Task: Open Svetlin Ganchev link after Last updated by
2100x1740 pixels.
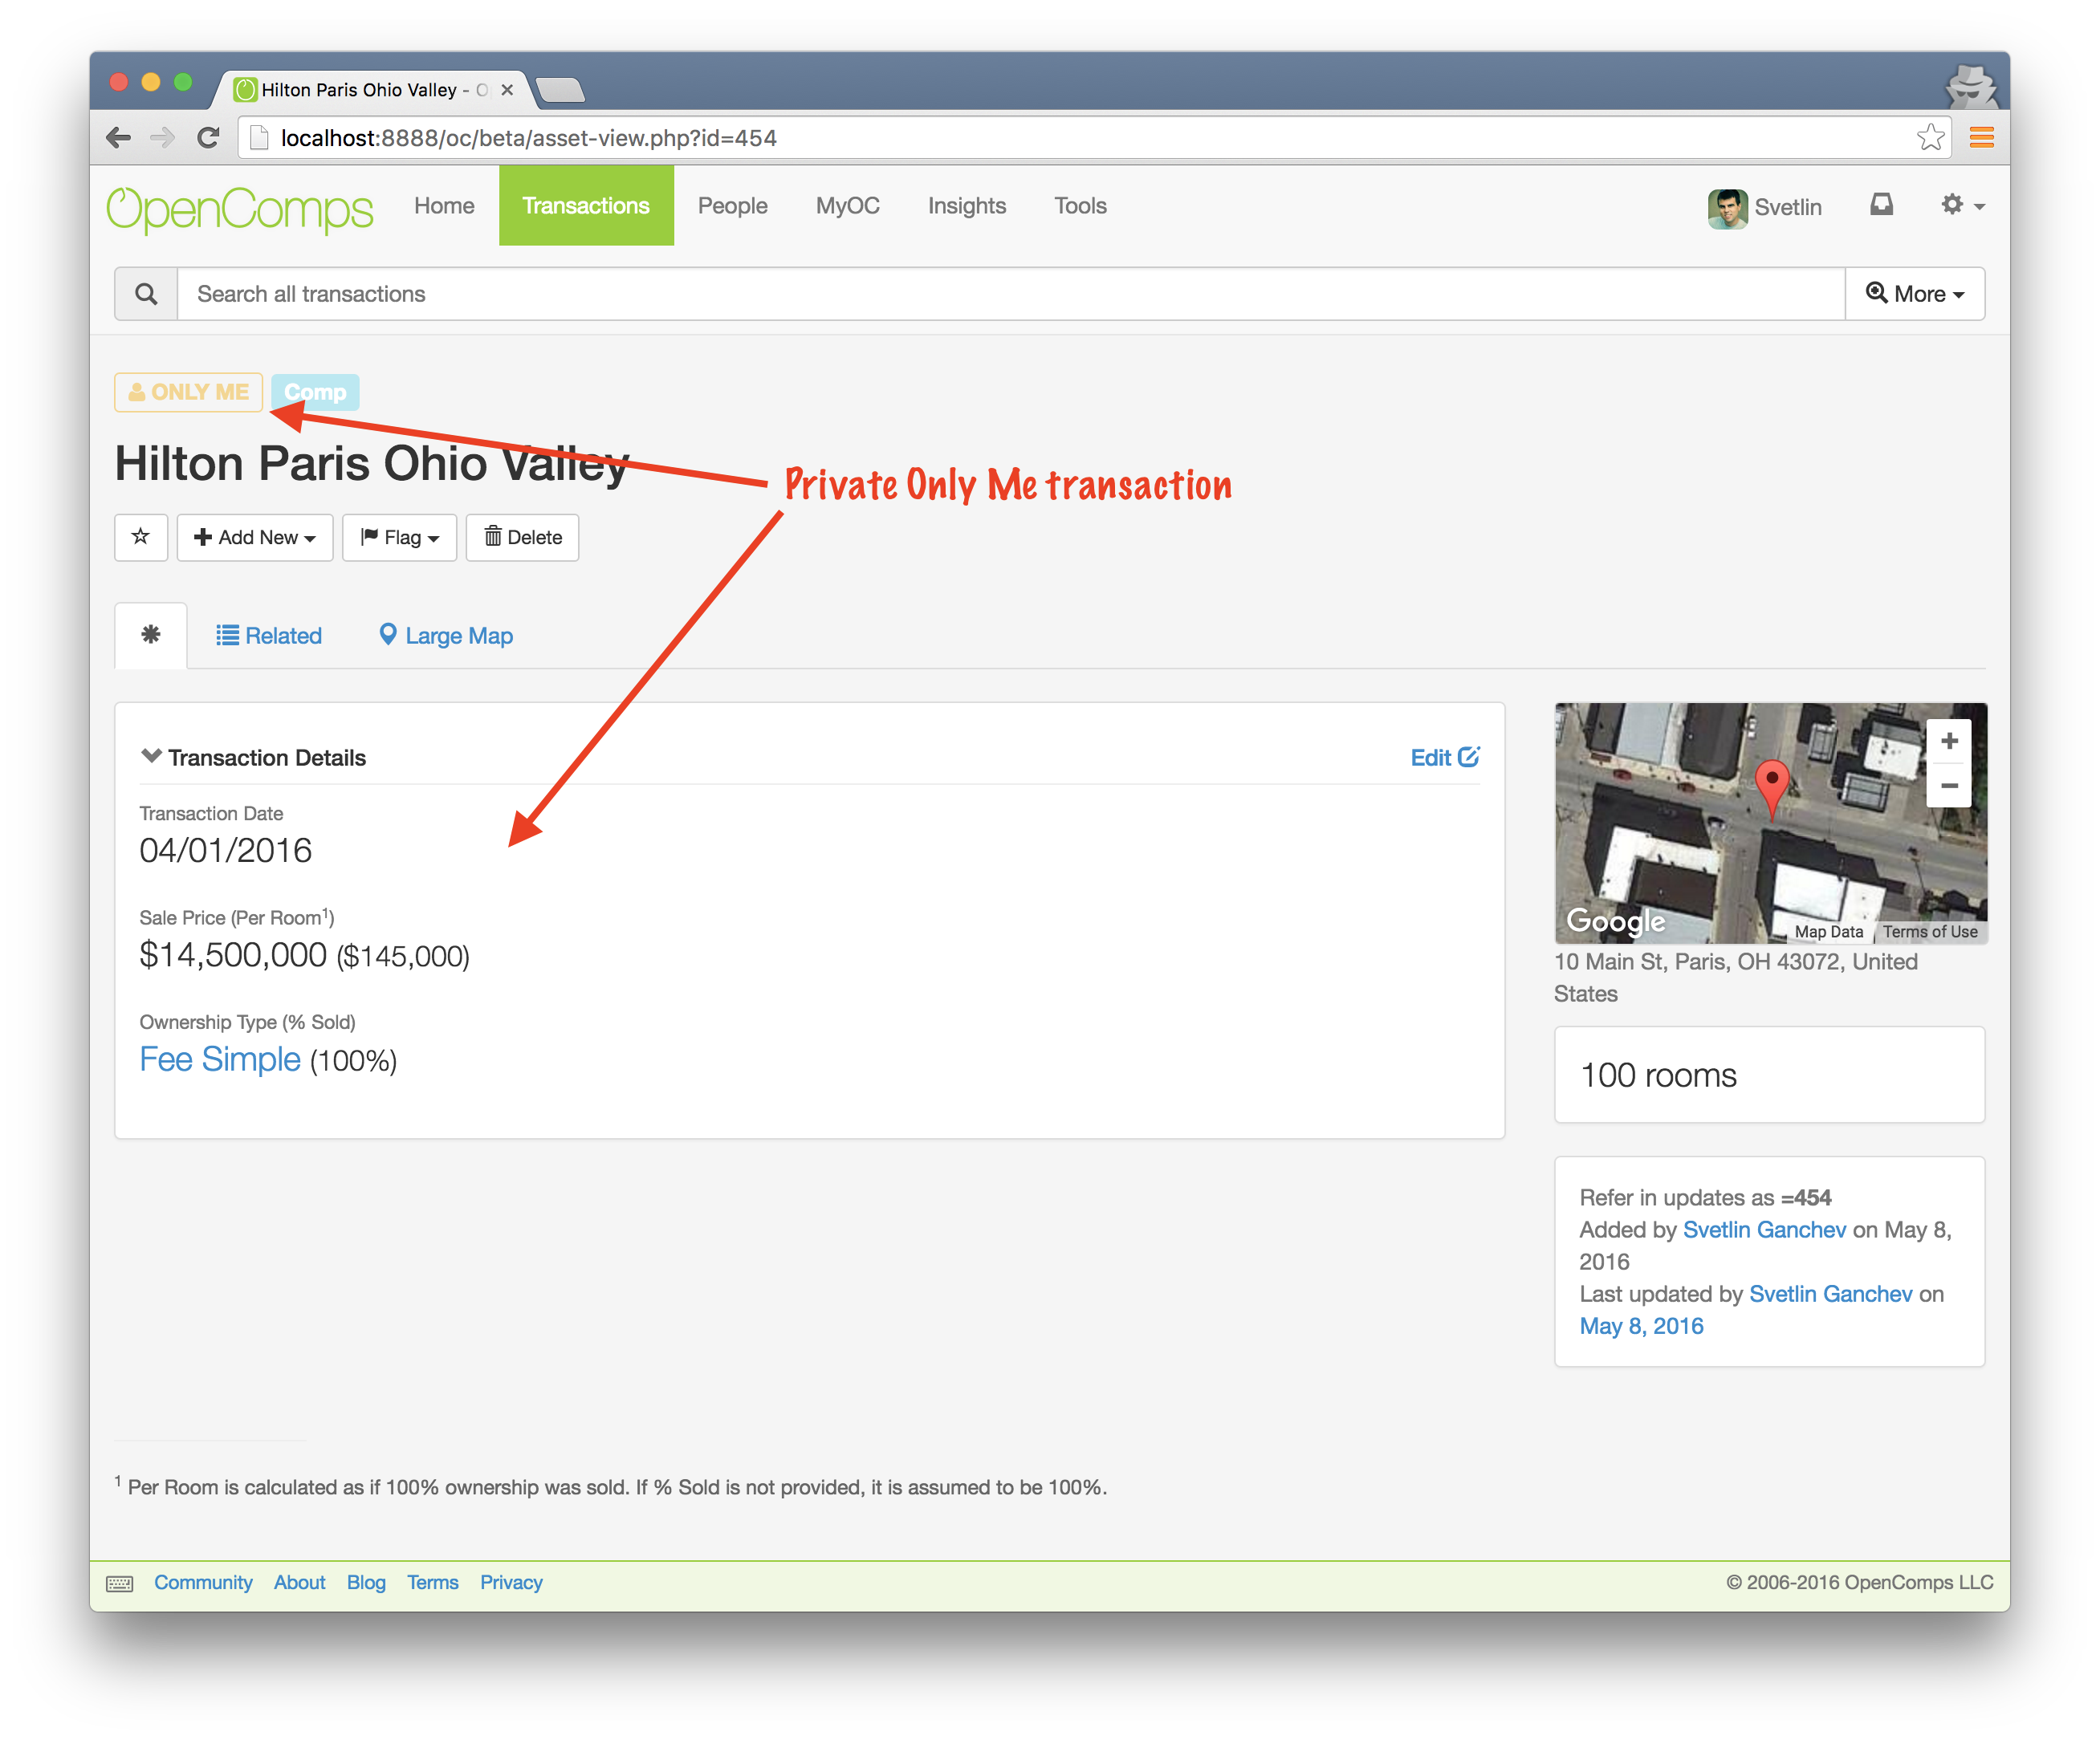Action: (1830, 1294)
